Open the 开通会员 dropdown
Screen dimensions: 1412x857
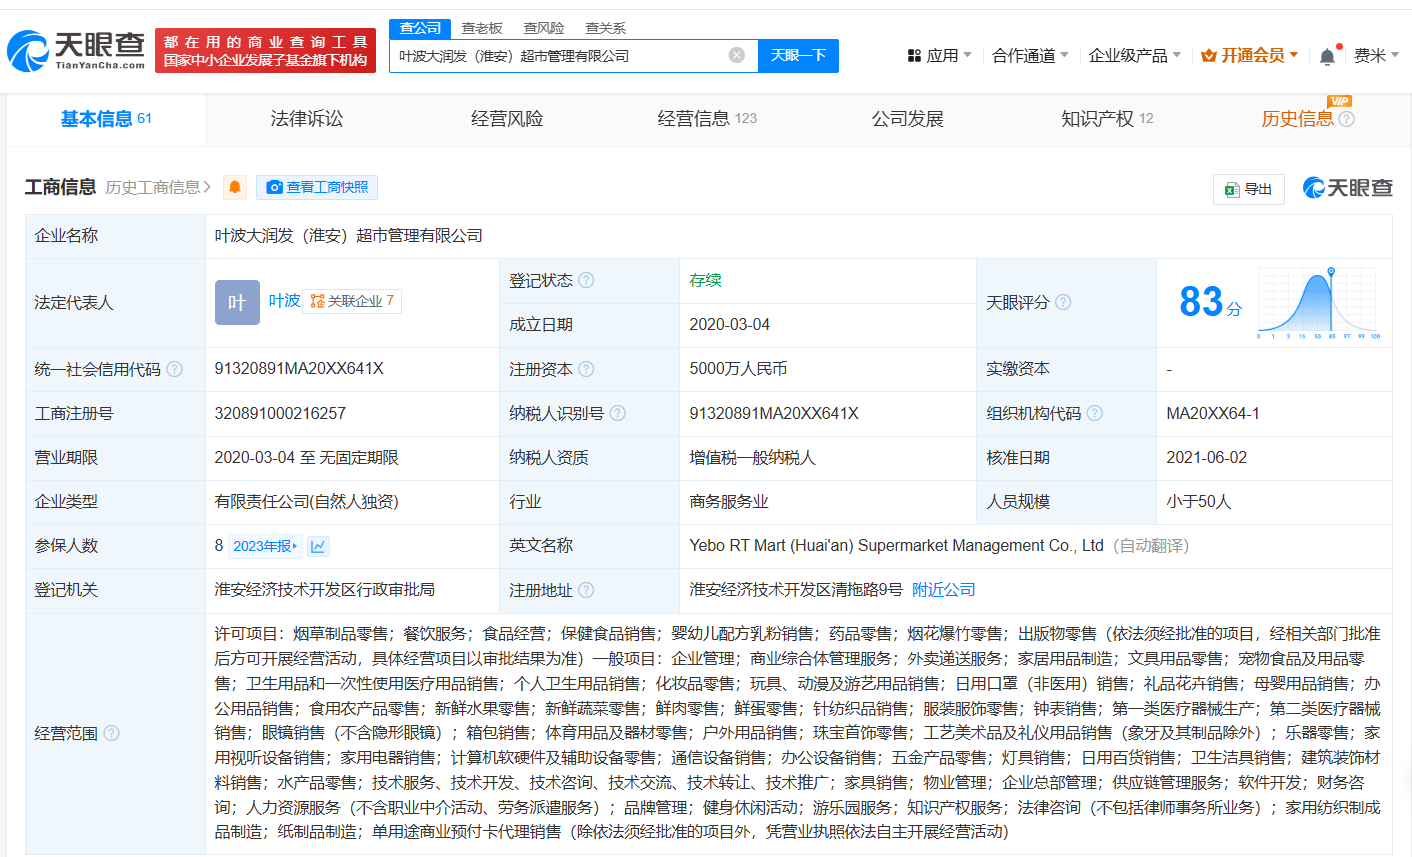pos(1249,56)
